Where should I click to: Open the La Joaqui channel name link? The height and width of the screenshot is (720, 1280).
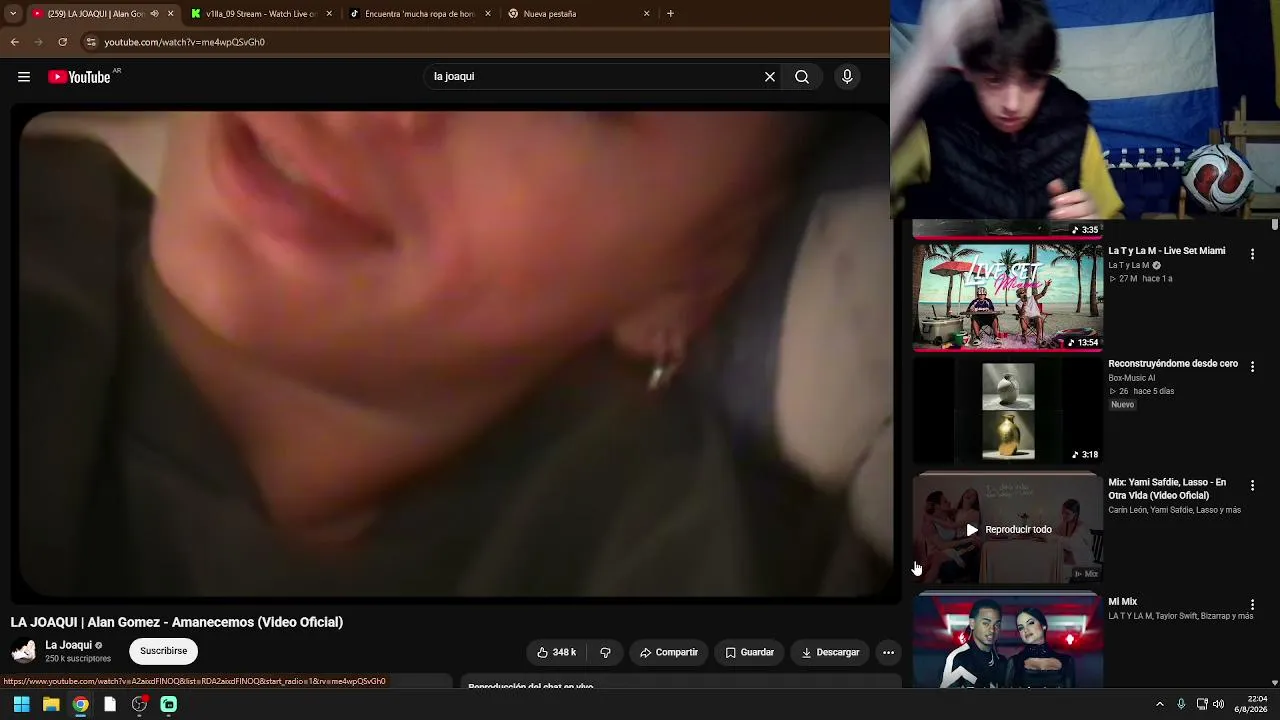click(68, 645)
